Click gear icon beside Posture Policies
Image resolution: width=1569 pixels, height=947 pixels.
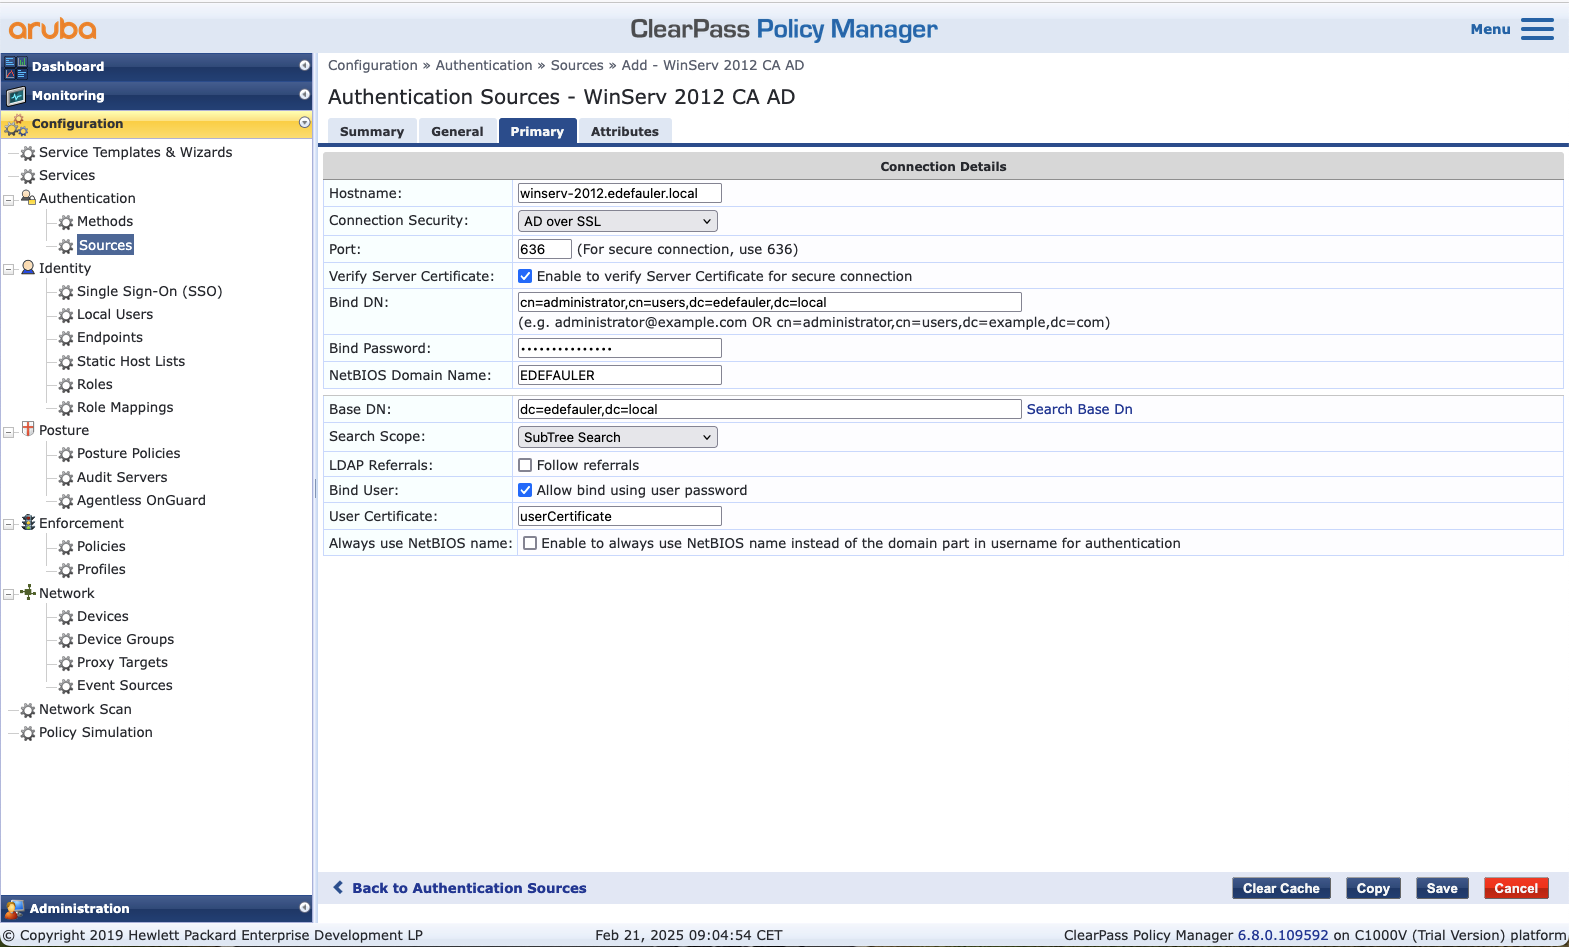pos(66,454)
